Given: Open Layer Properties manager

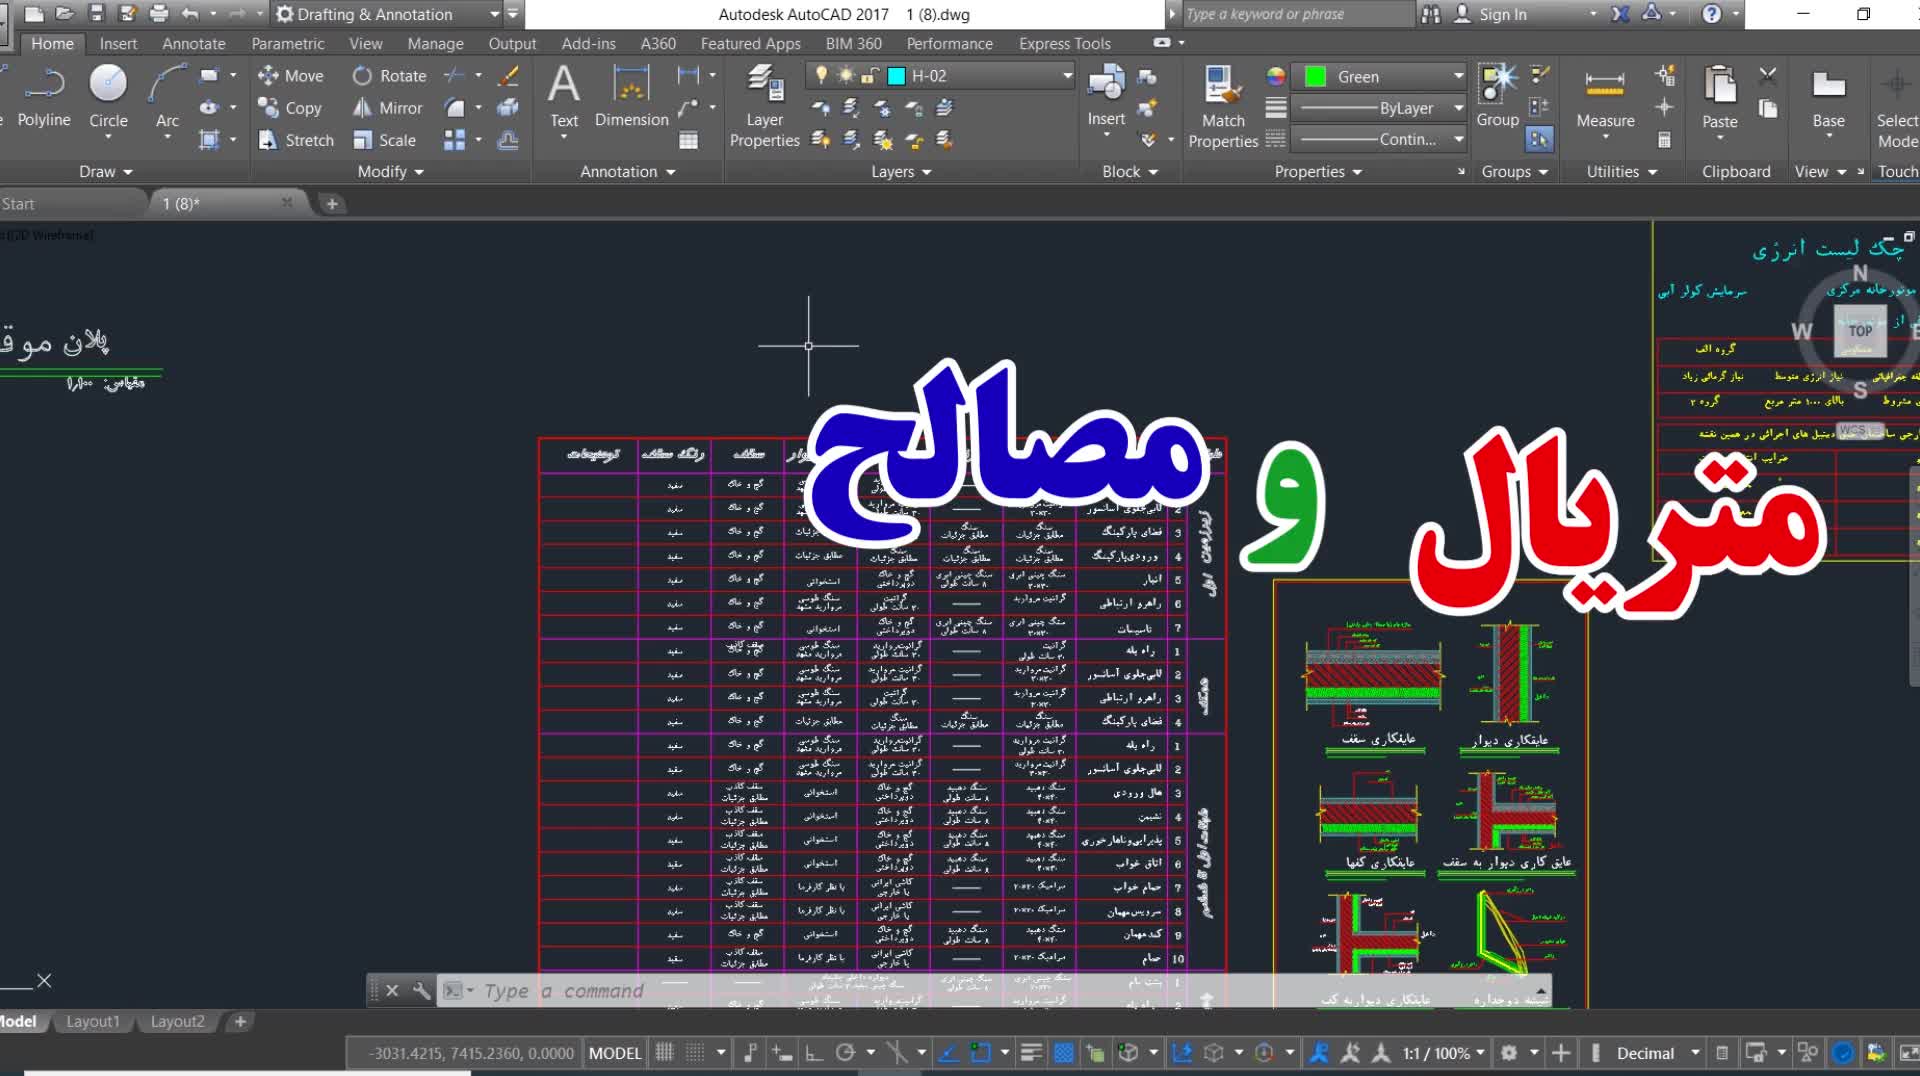Looking at the screenshot, I should point(765,105).
